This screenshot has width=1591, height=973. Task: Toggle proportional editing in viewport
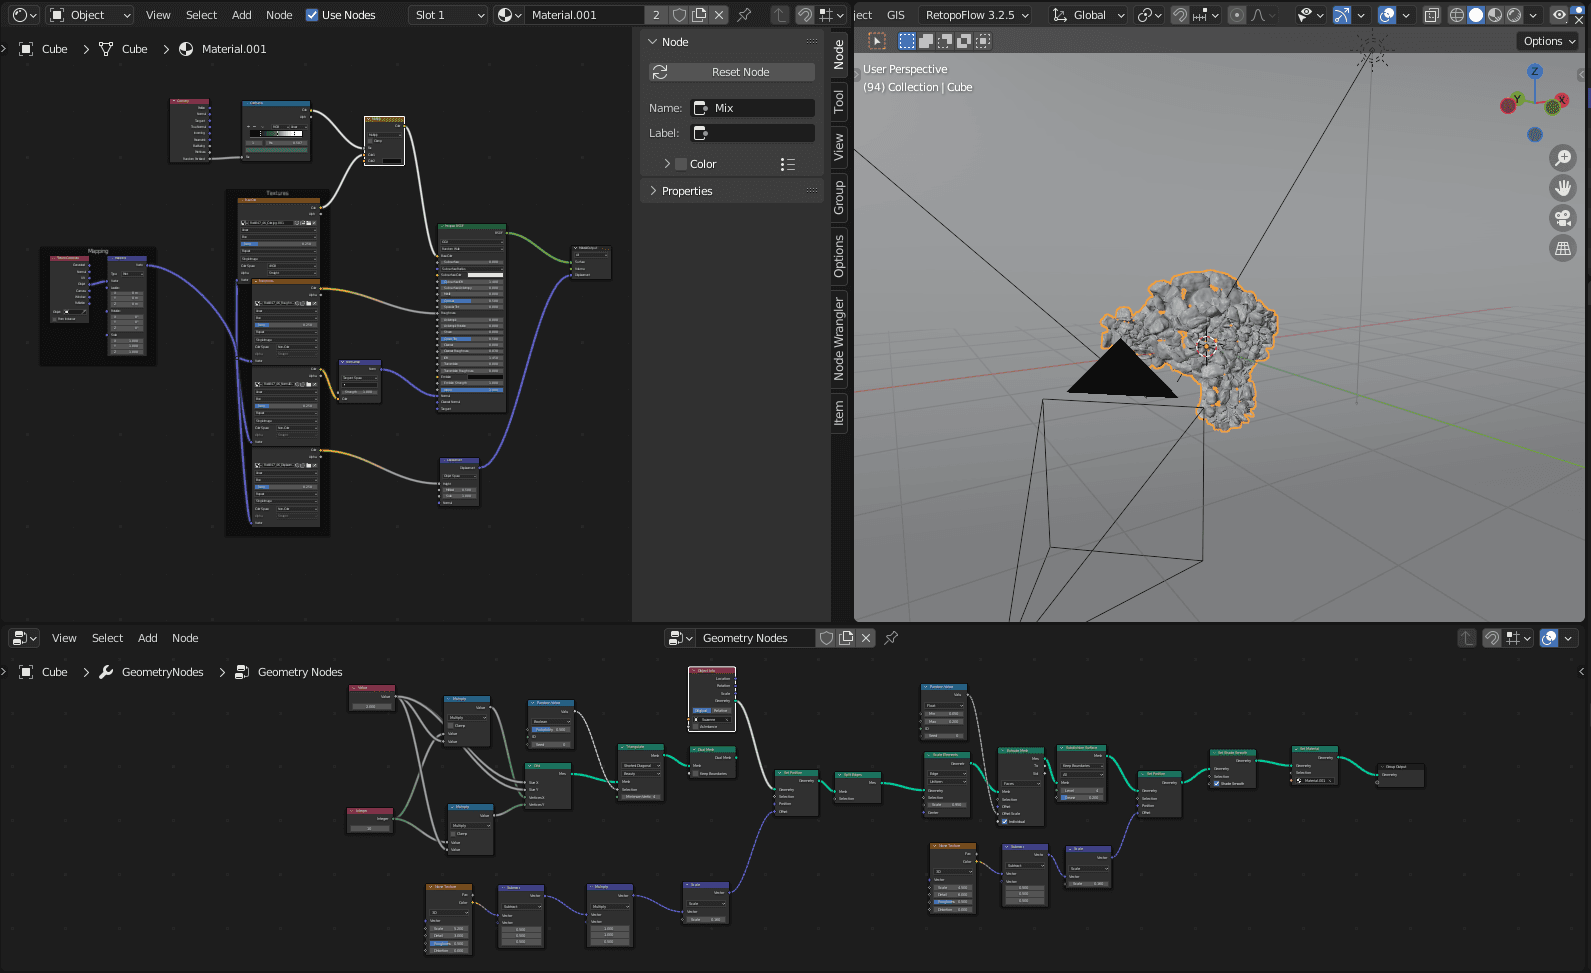pyautogui.click(x=1237, y=15)
